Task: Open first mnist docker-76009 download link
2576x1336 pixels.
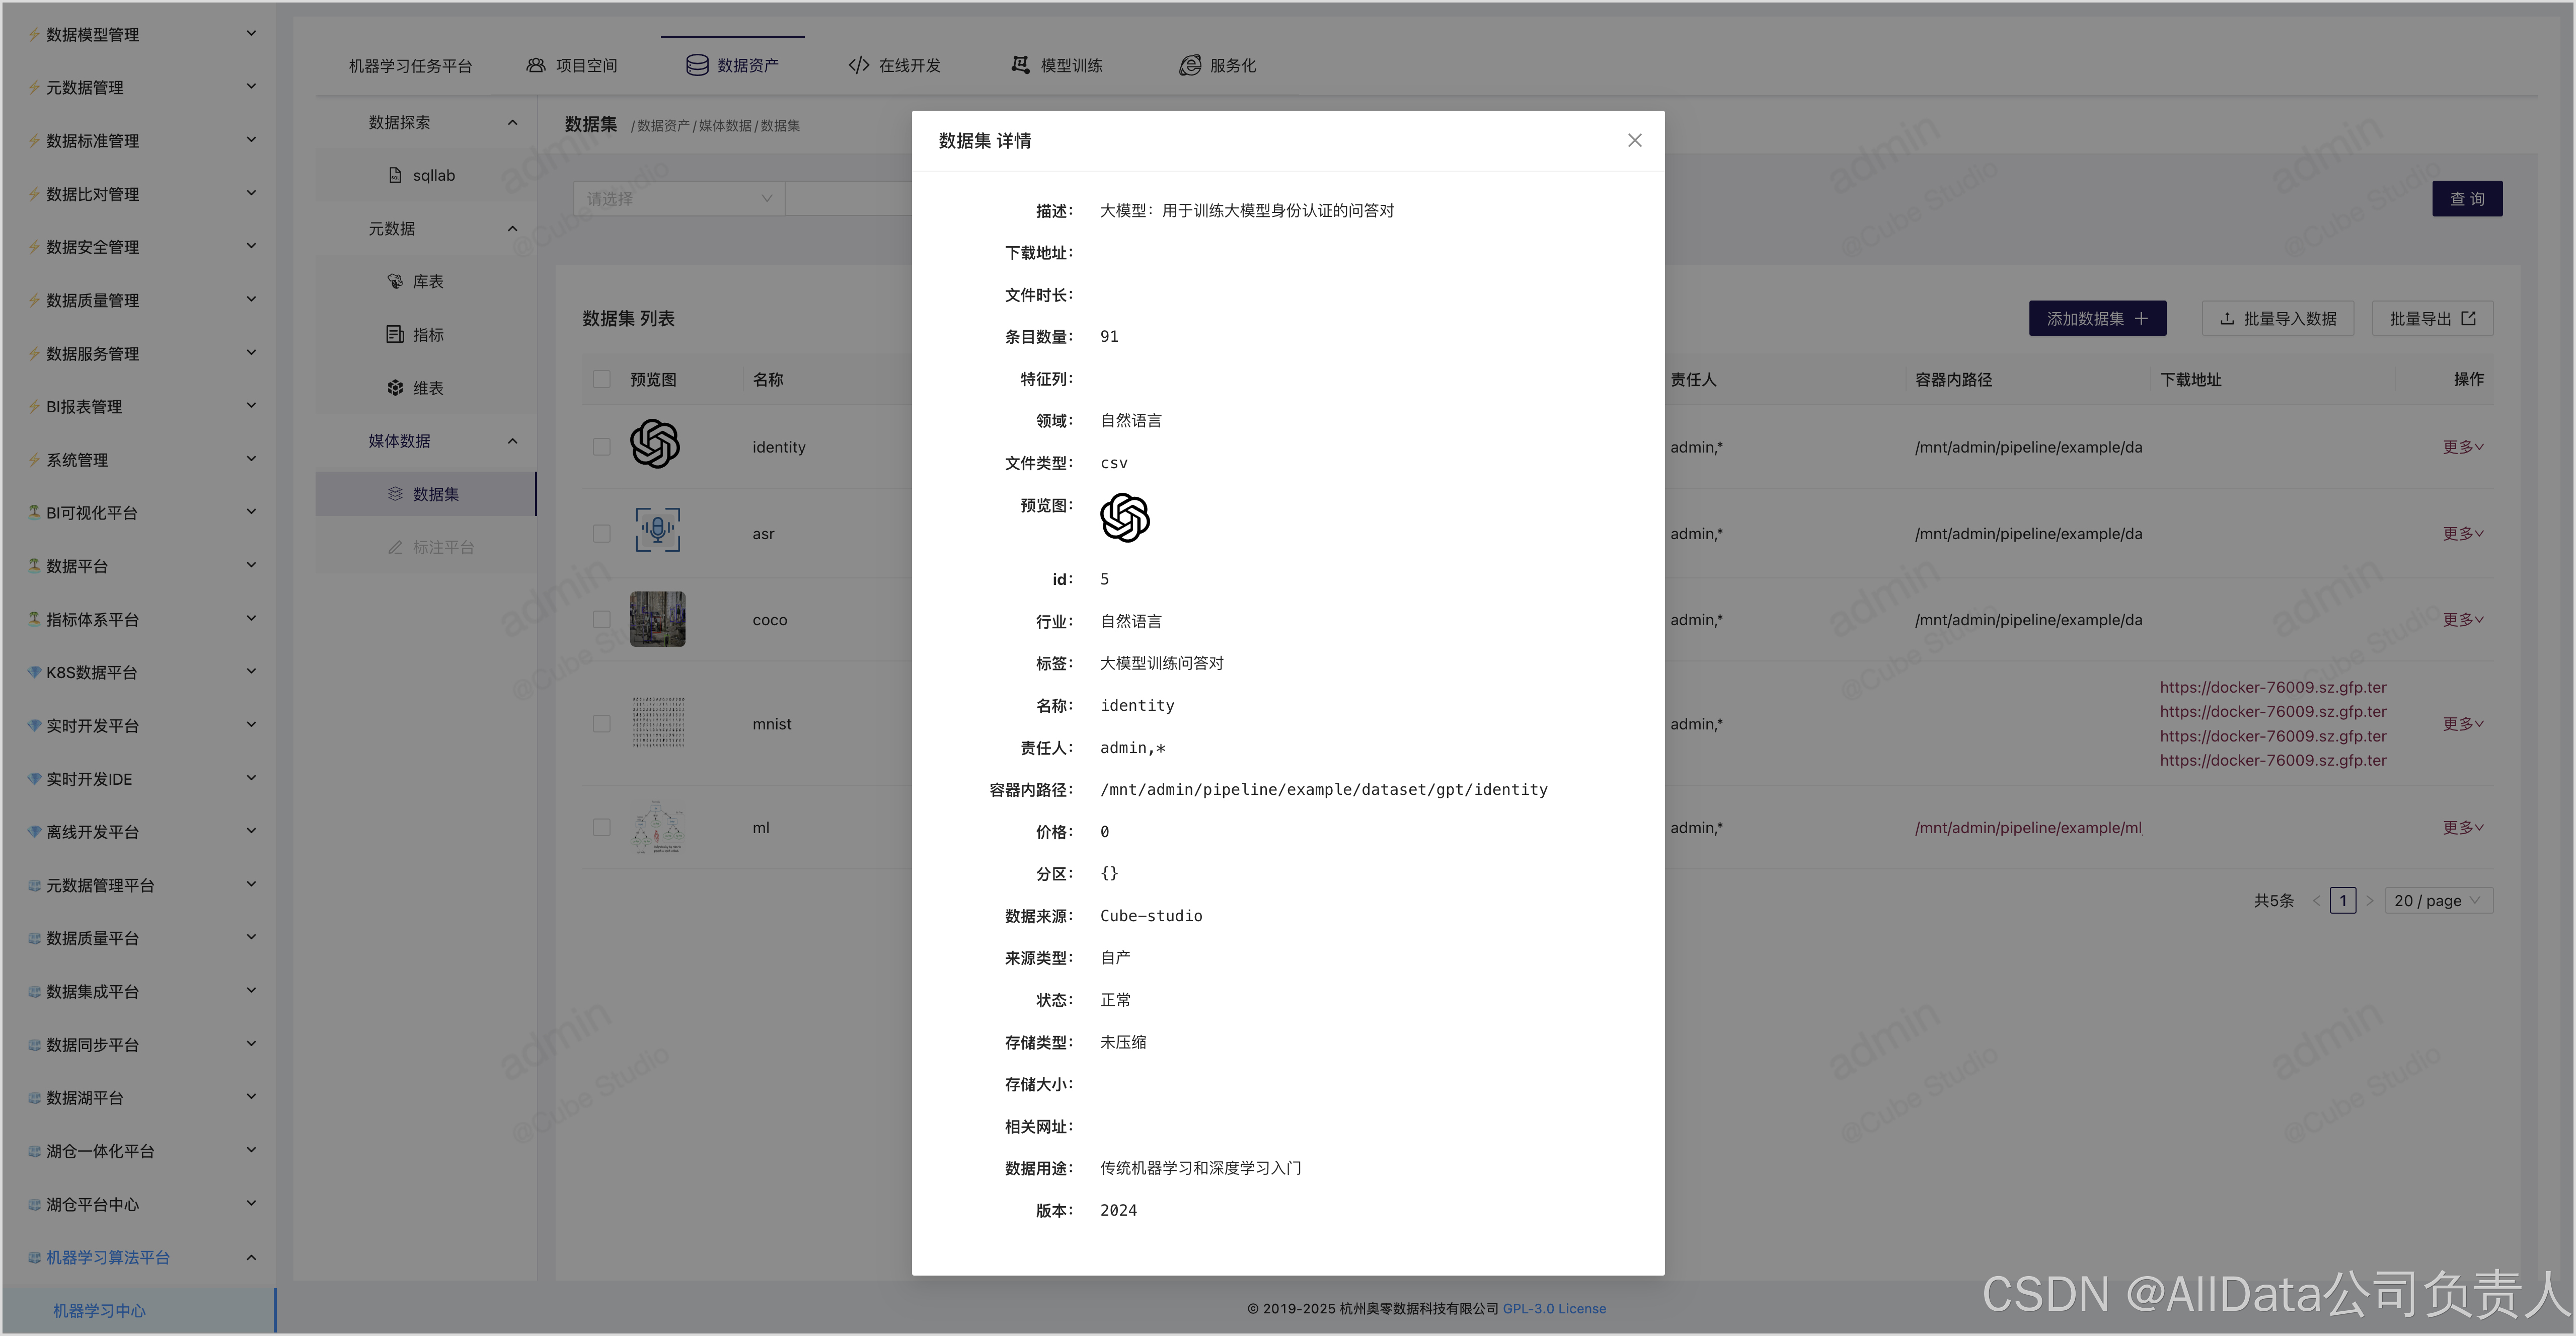Action: pos(2273,687)
